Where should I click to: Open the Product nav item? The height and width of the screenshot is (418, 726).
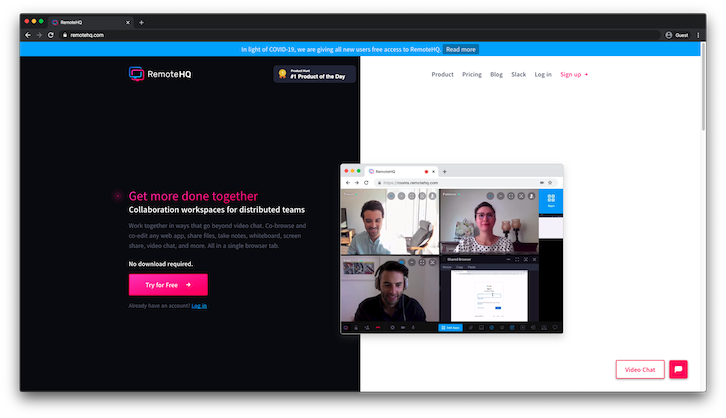click(x=442, y=74)
